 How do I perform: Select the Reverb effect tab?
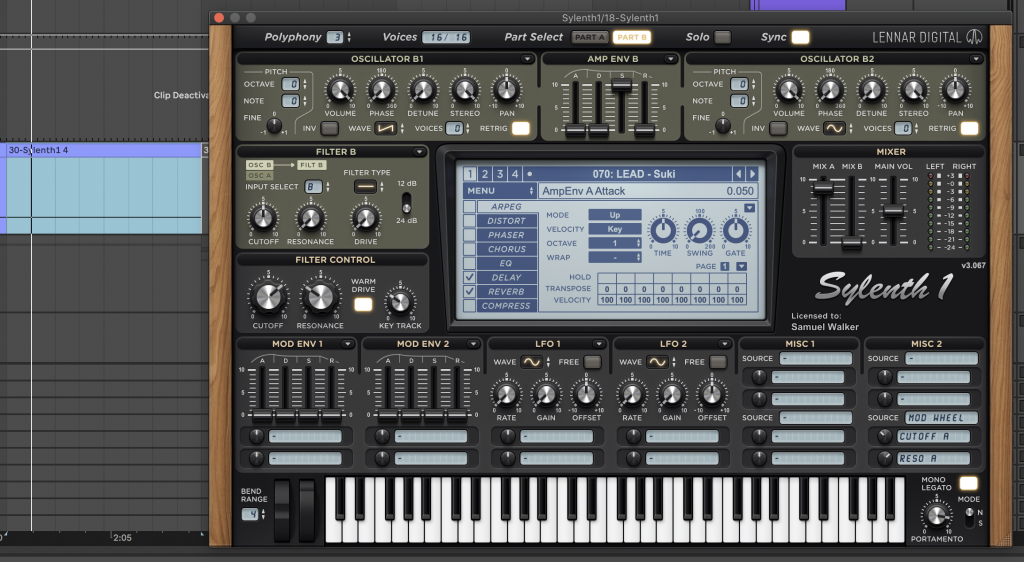pos(507,291)
